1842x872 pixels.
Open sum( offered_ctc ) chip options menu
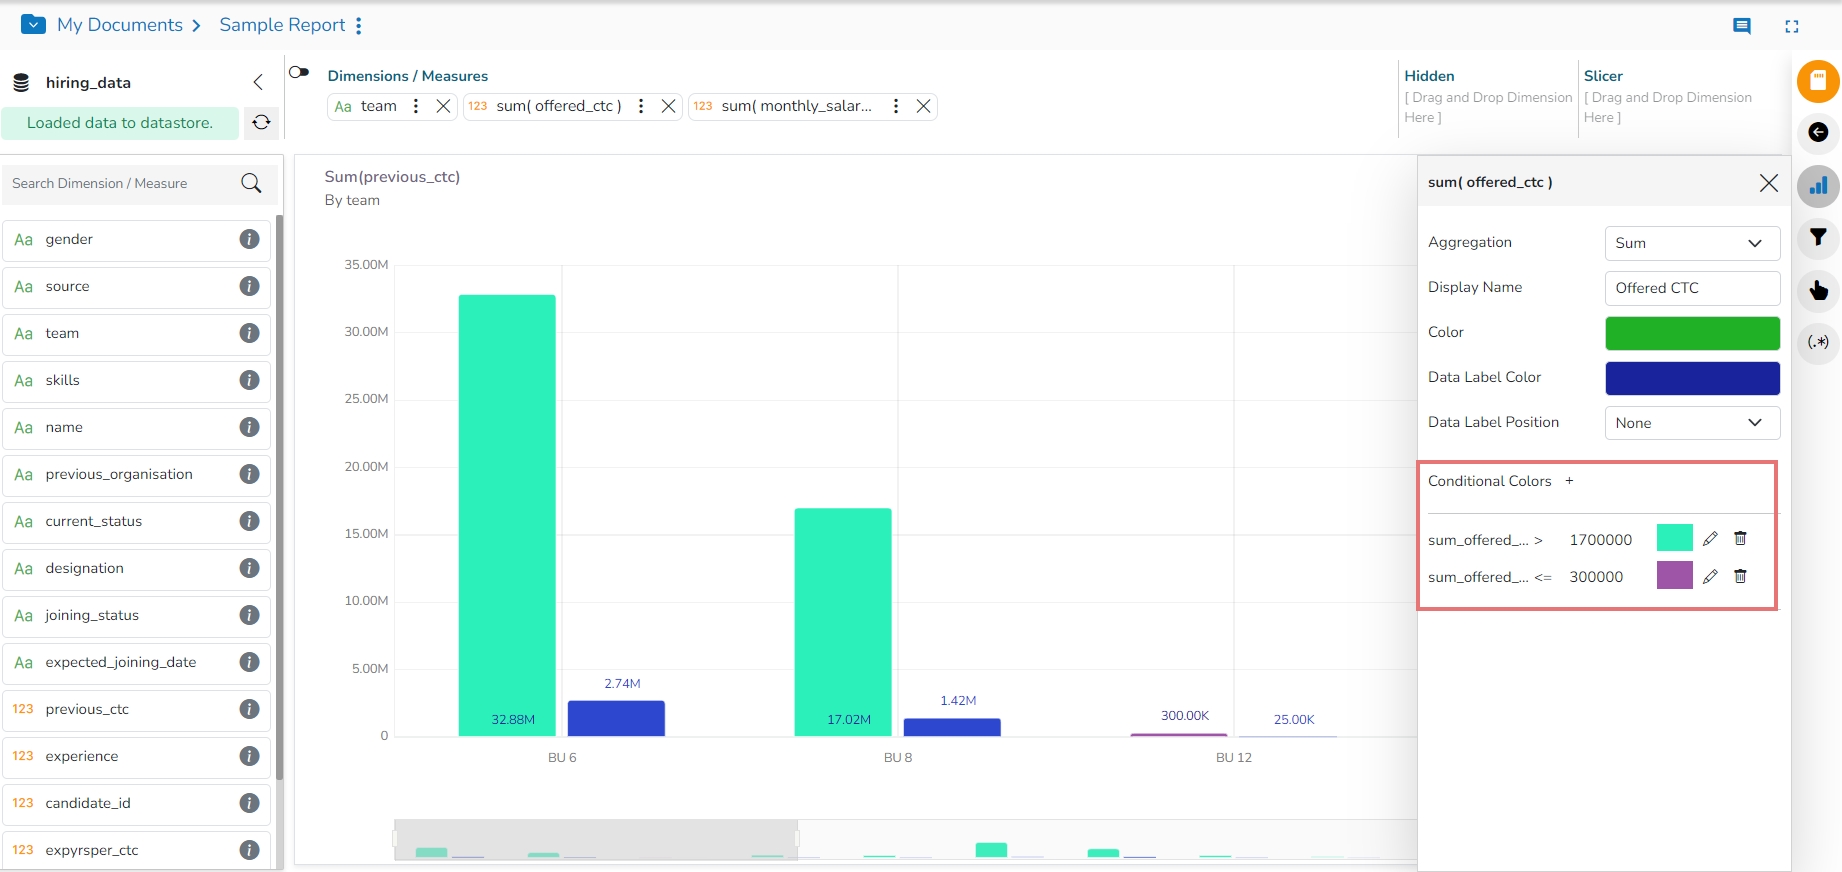coord(641,106)
